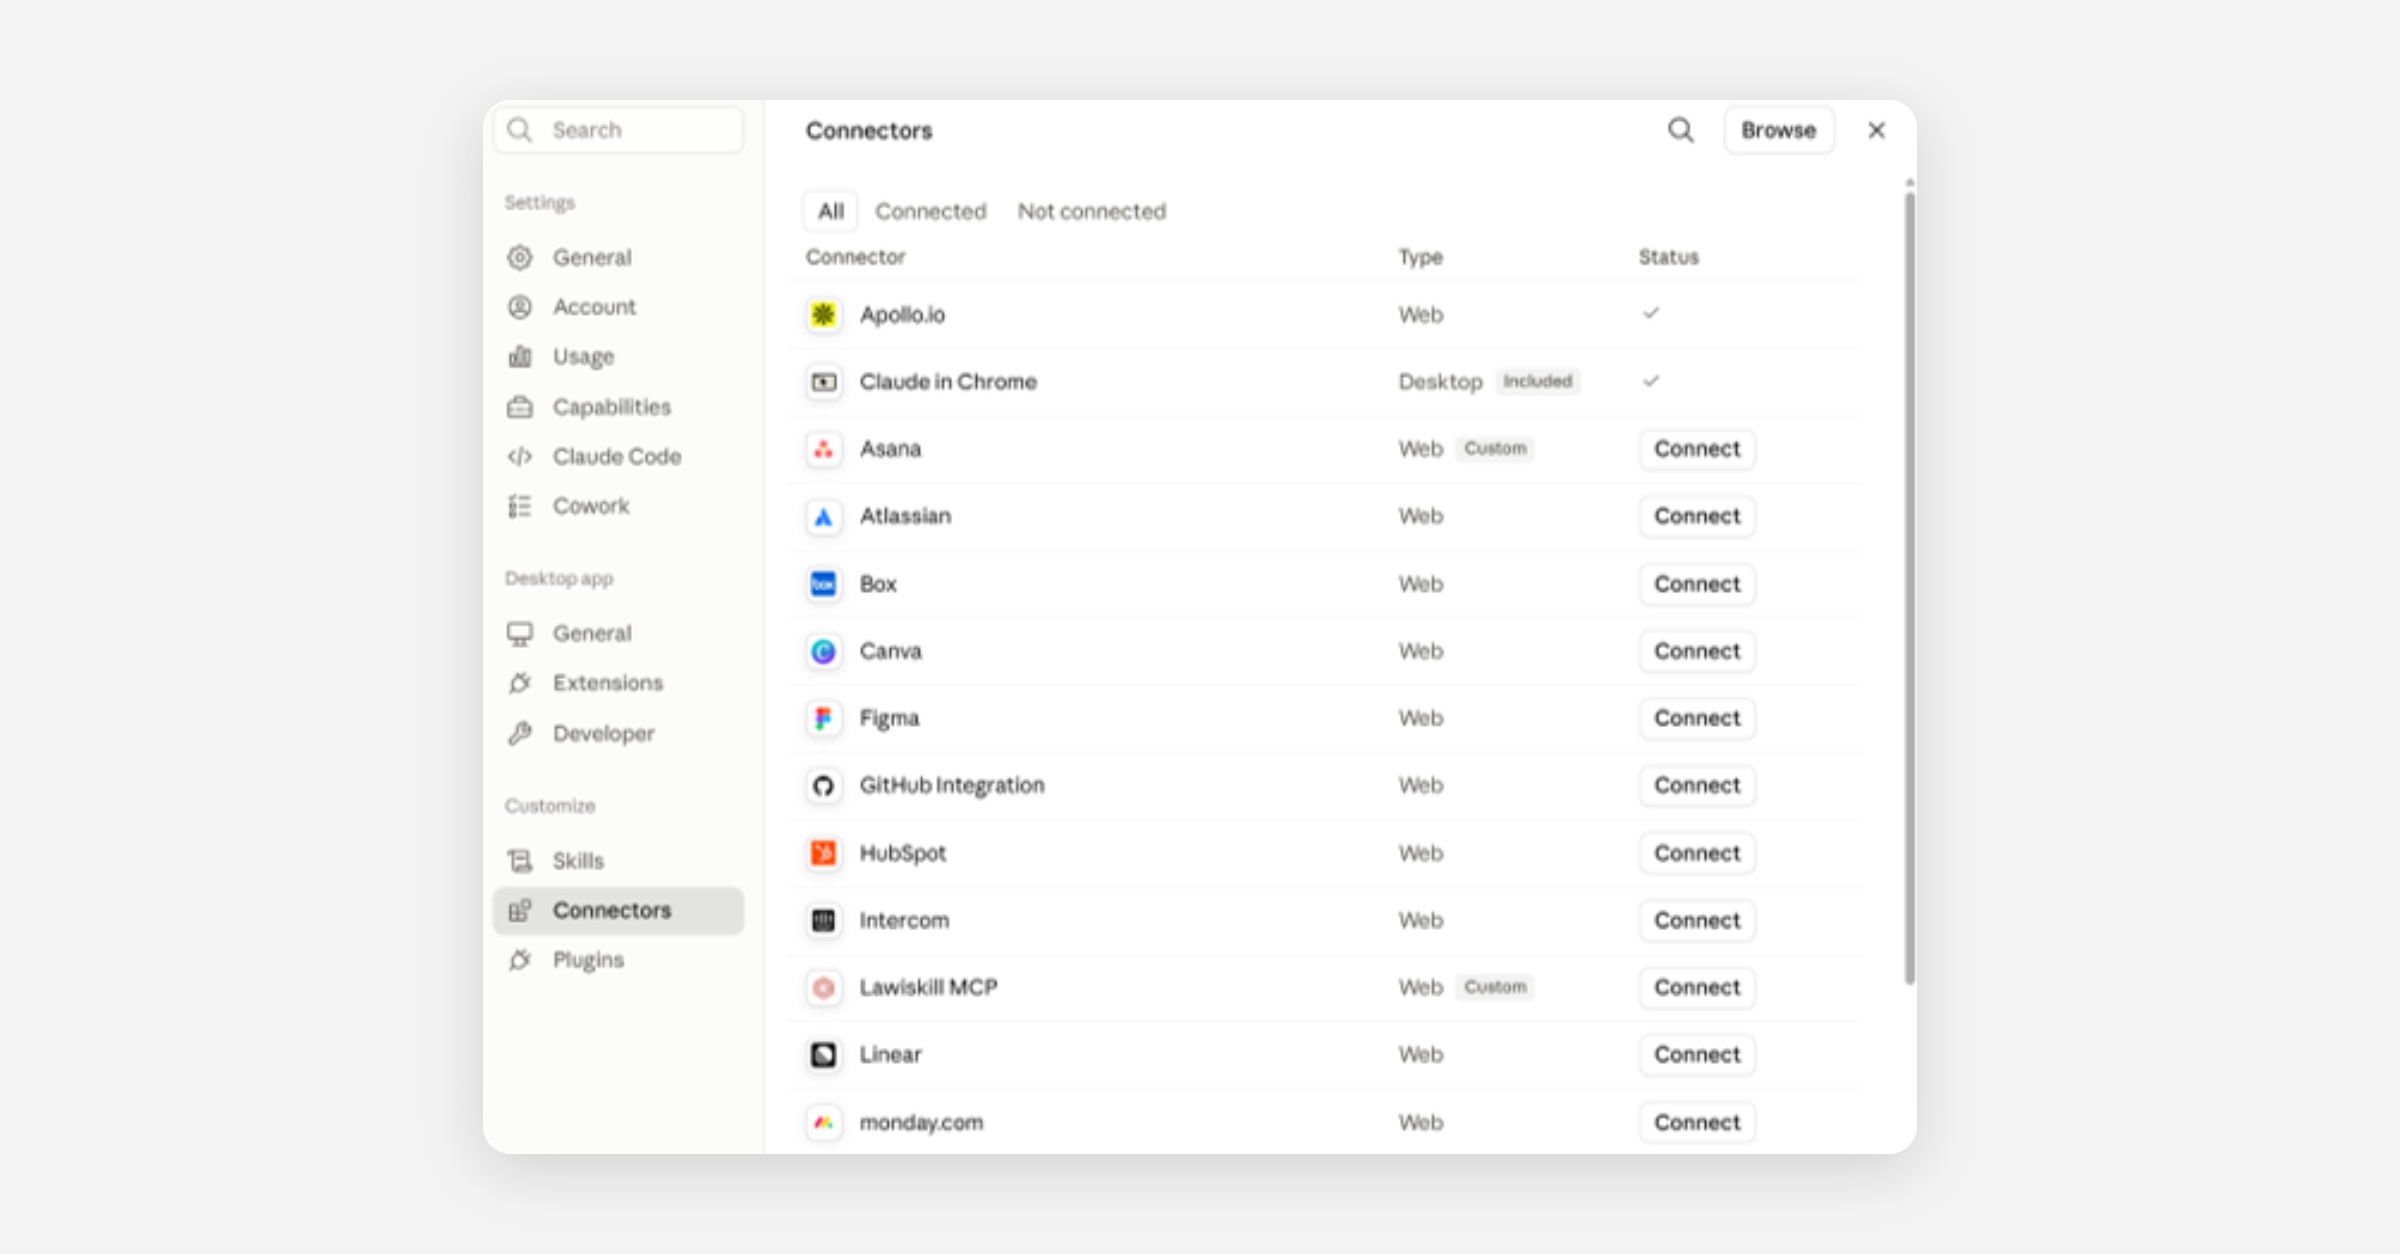Viewport: 2400px width, 1254px height.
Task: Click the magnifier icon beside Browse
Action: coord(1681,130)
